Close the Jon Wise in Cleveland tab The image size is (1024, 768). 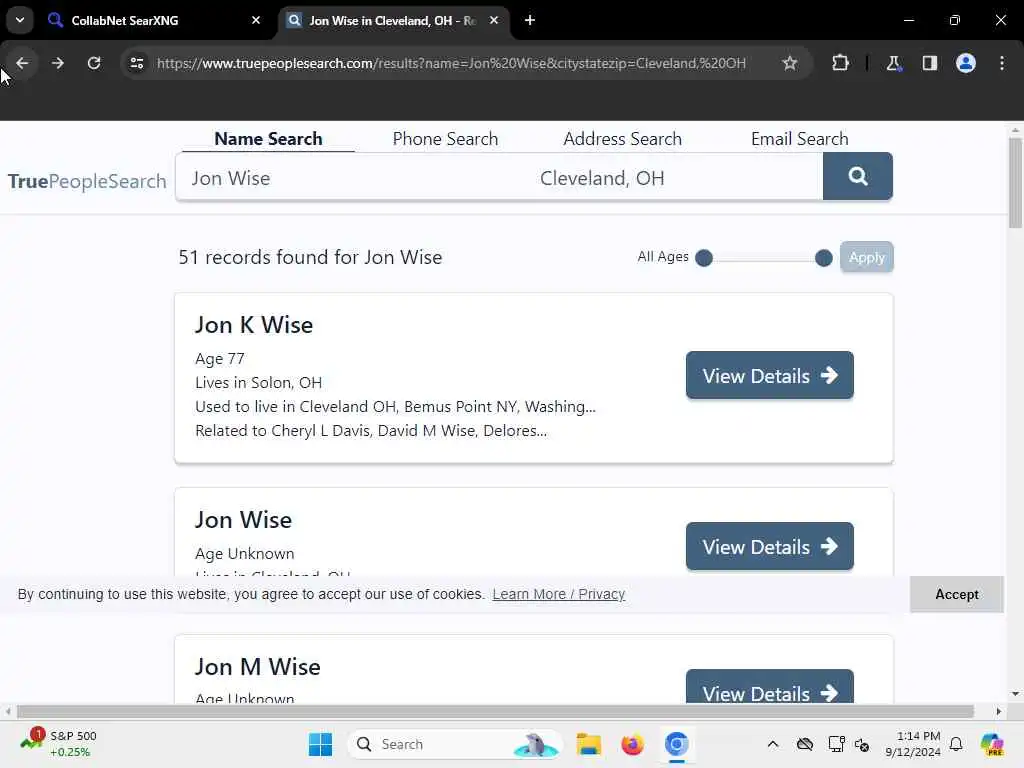(494, 20)
